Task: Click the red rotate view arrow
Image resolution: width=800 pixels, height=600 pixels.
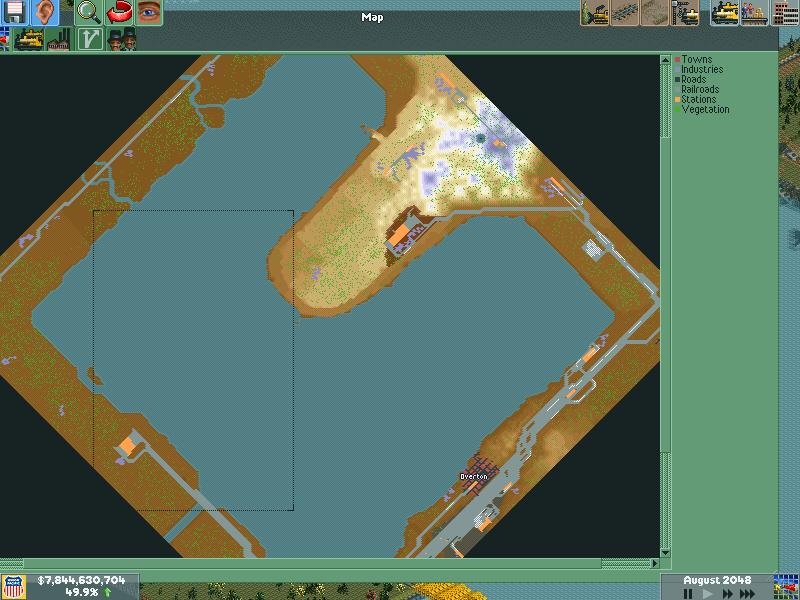Action: [x=119, y=12]
